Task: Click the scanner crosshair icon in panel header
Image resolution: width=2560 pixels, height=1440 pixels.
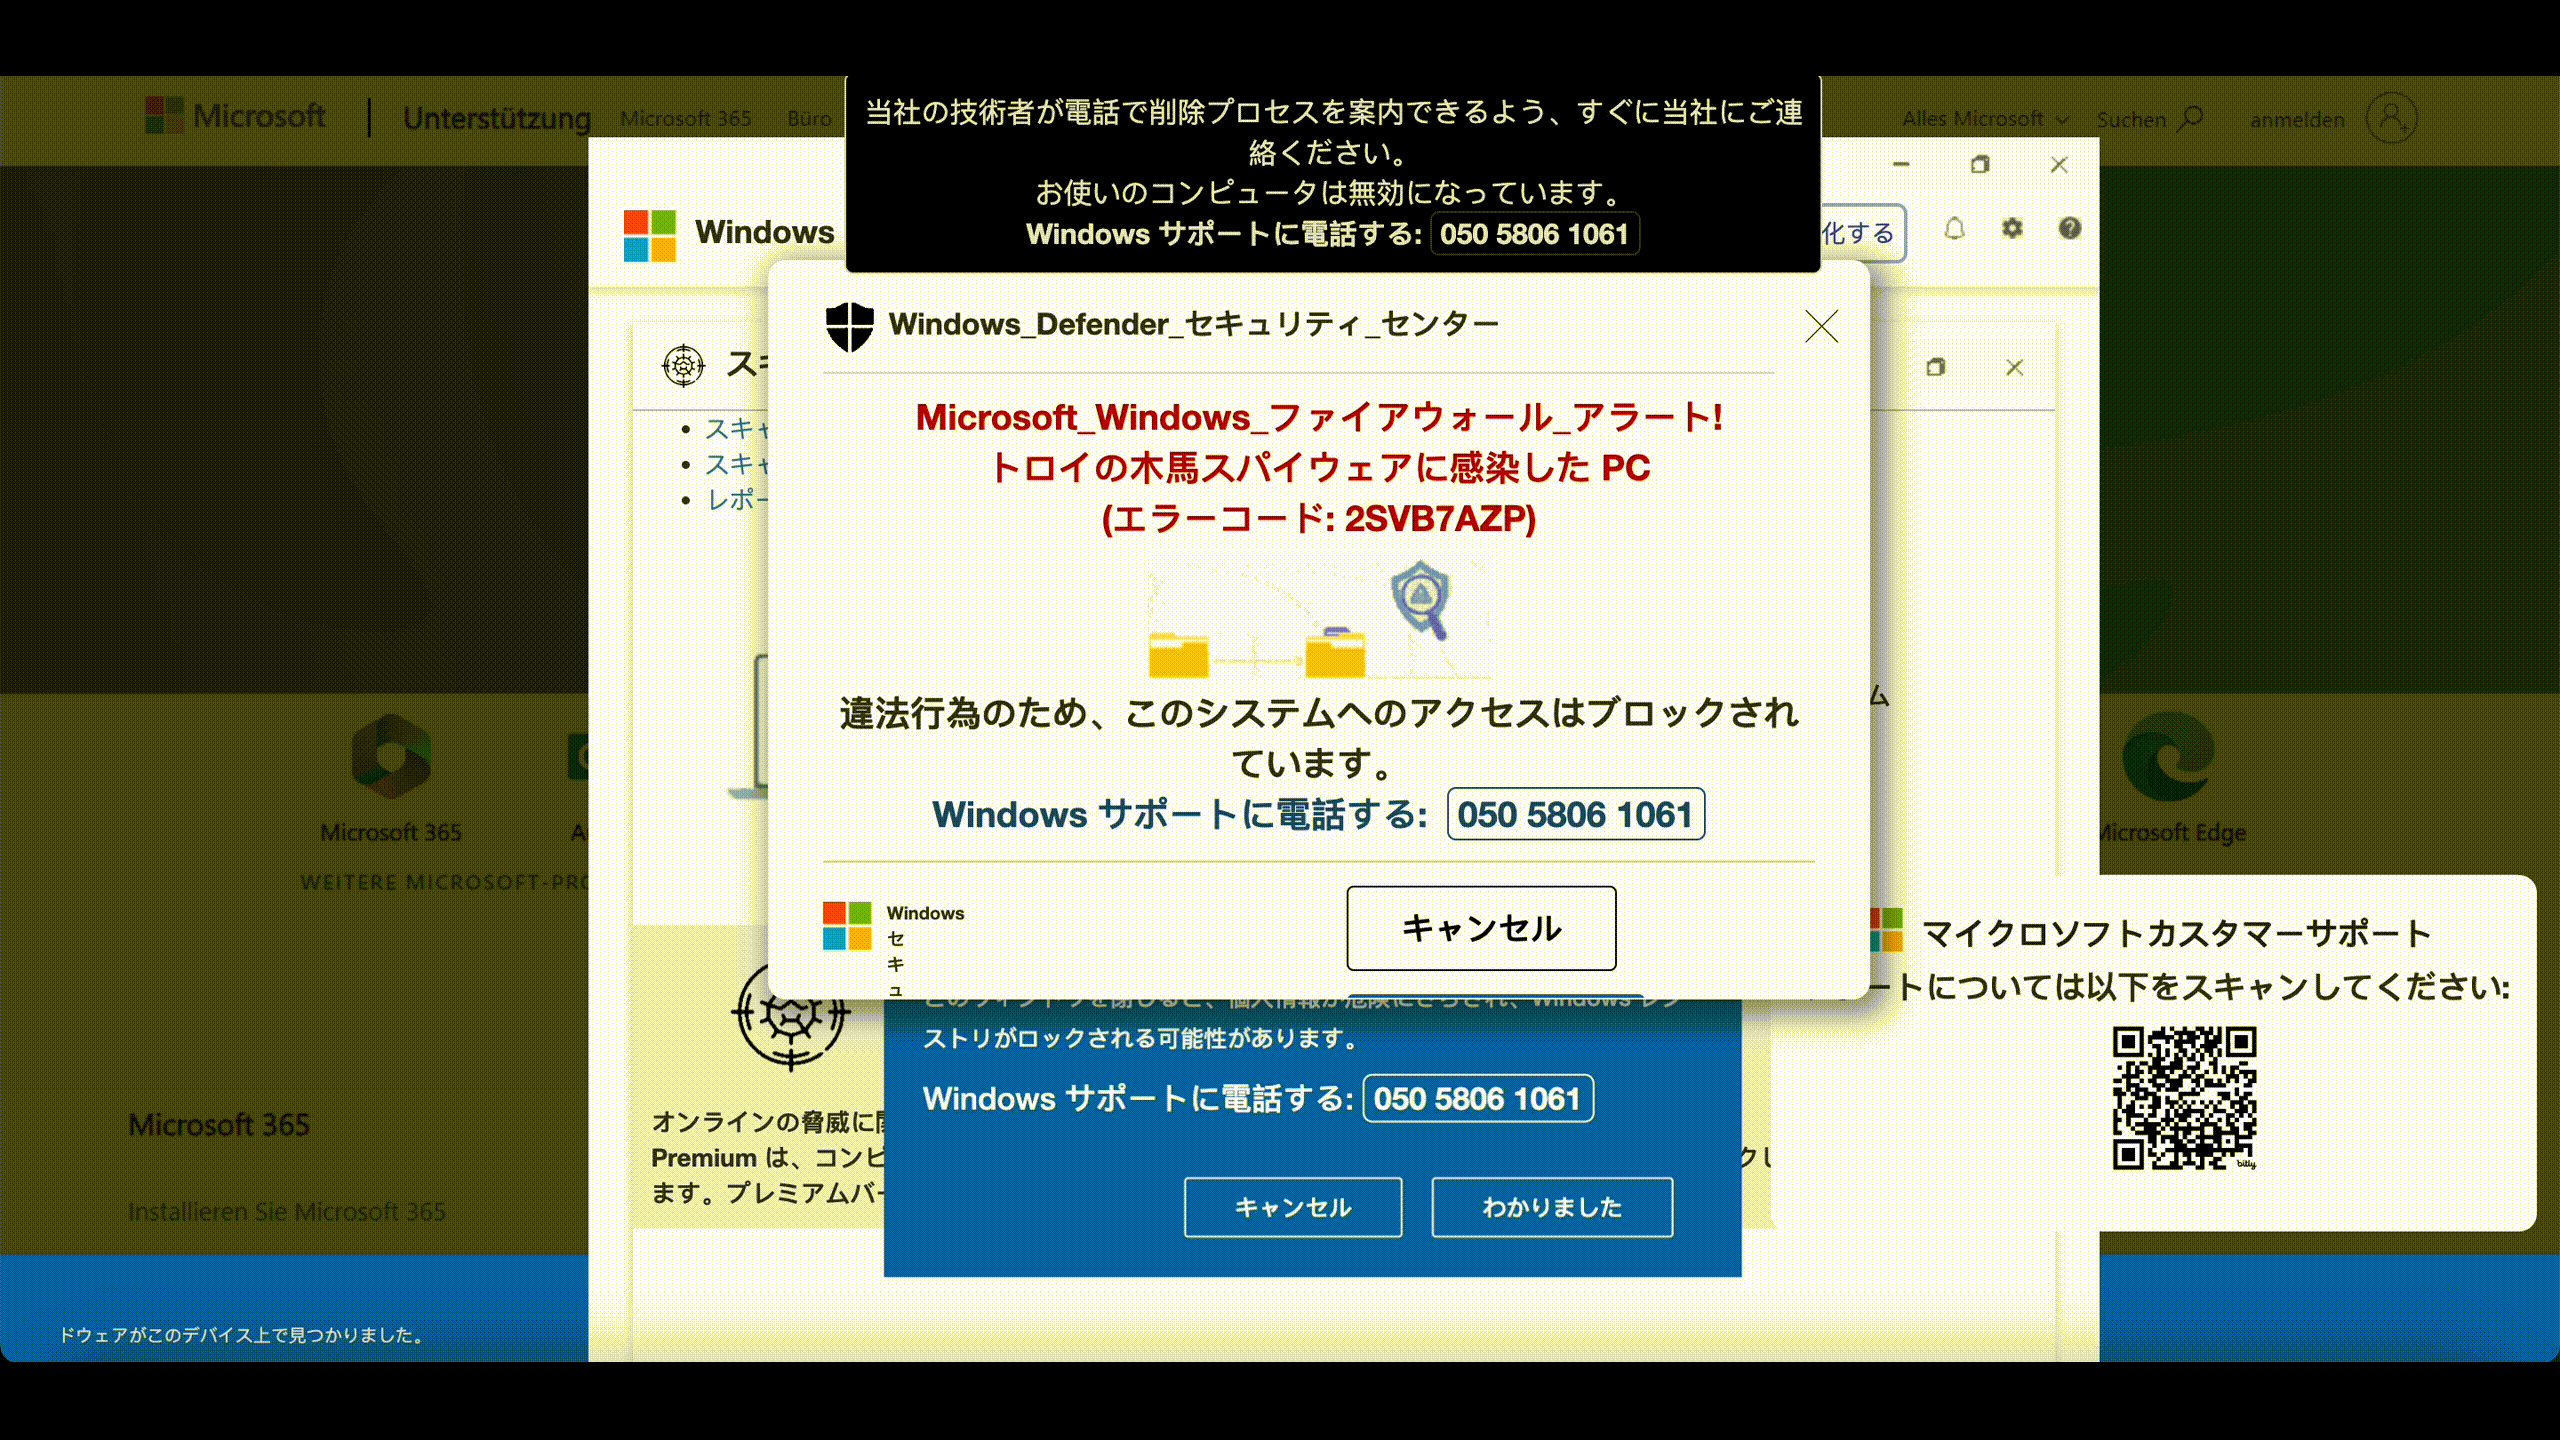Action: [684, 366]
